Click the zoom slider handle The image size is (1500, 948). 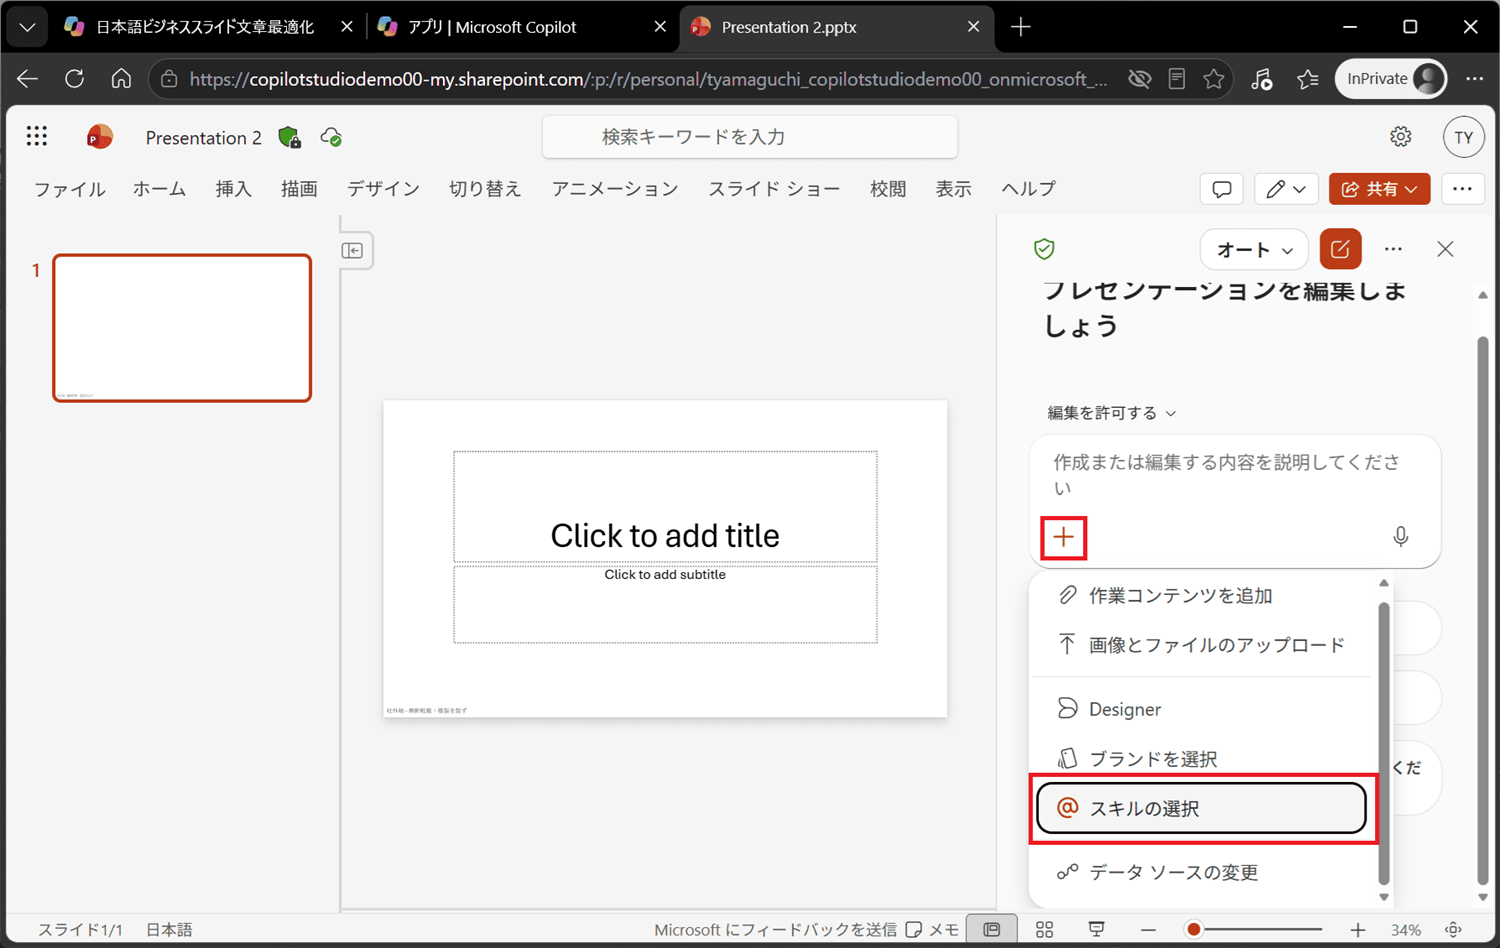1193,930
